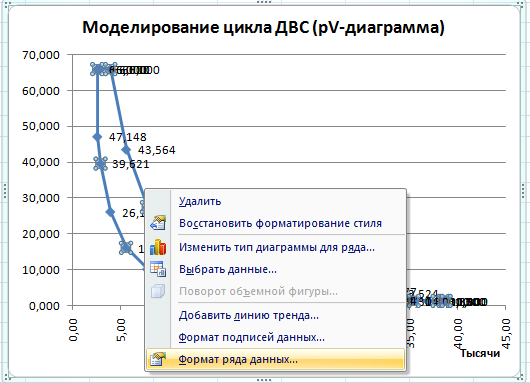530x383 pixels.
Task: Select the axis value 60,000
Action: 41,91
